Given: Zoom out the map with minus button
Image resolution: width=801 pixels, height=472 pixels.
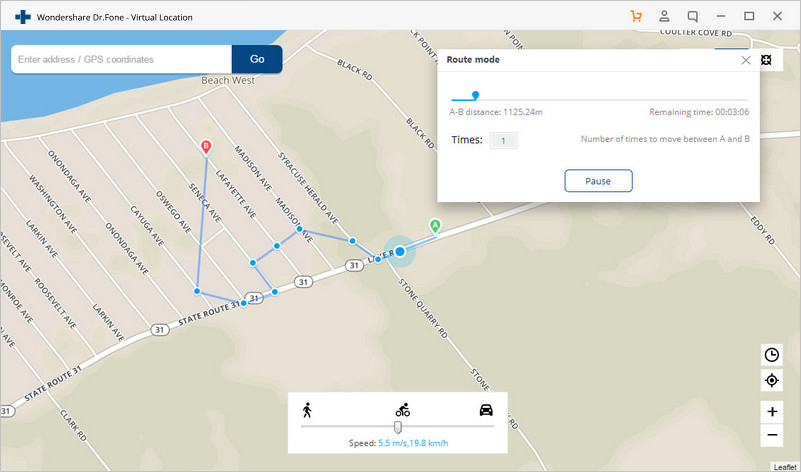Looking at the screenshot, I should click(772, 435).
